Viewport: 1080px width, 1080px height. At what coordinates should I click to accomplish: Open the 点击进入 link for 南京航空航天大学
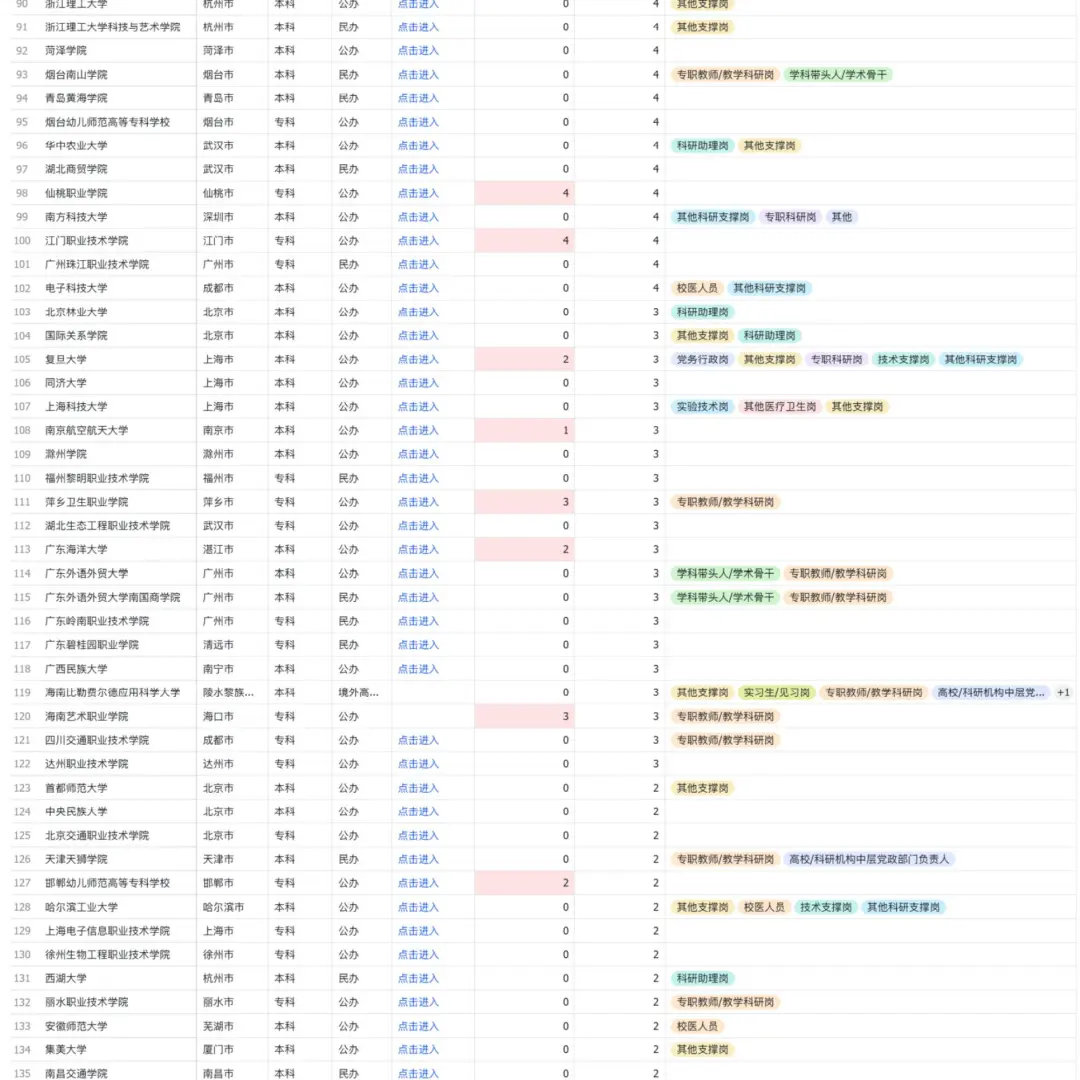(x=417, y=430)
